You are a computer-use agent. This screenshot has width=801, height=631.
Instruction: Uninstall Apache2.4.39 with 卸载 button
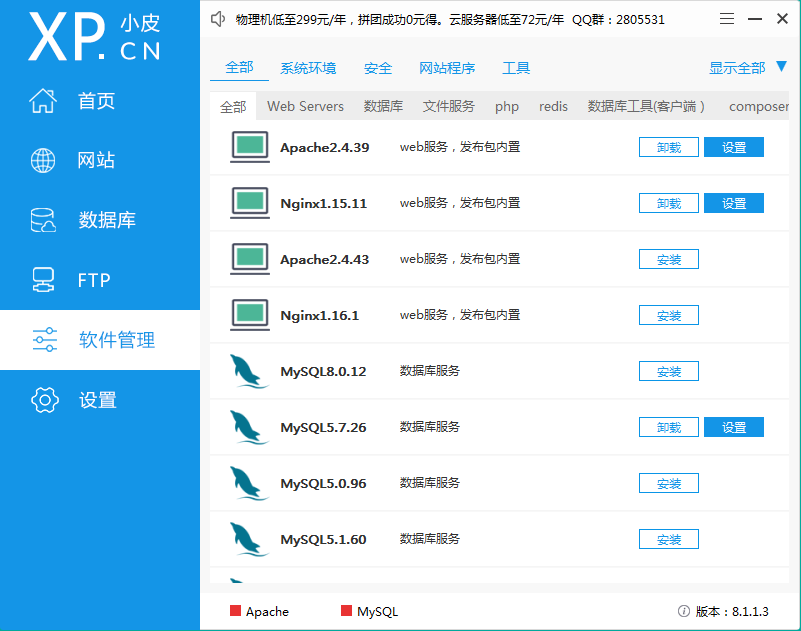(x=669, y=147)
